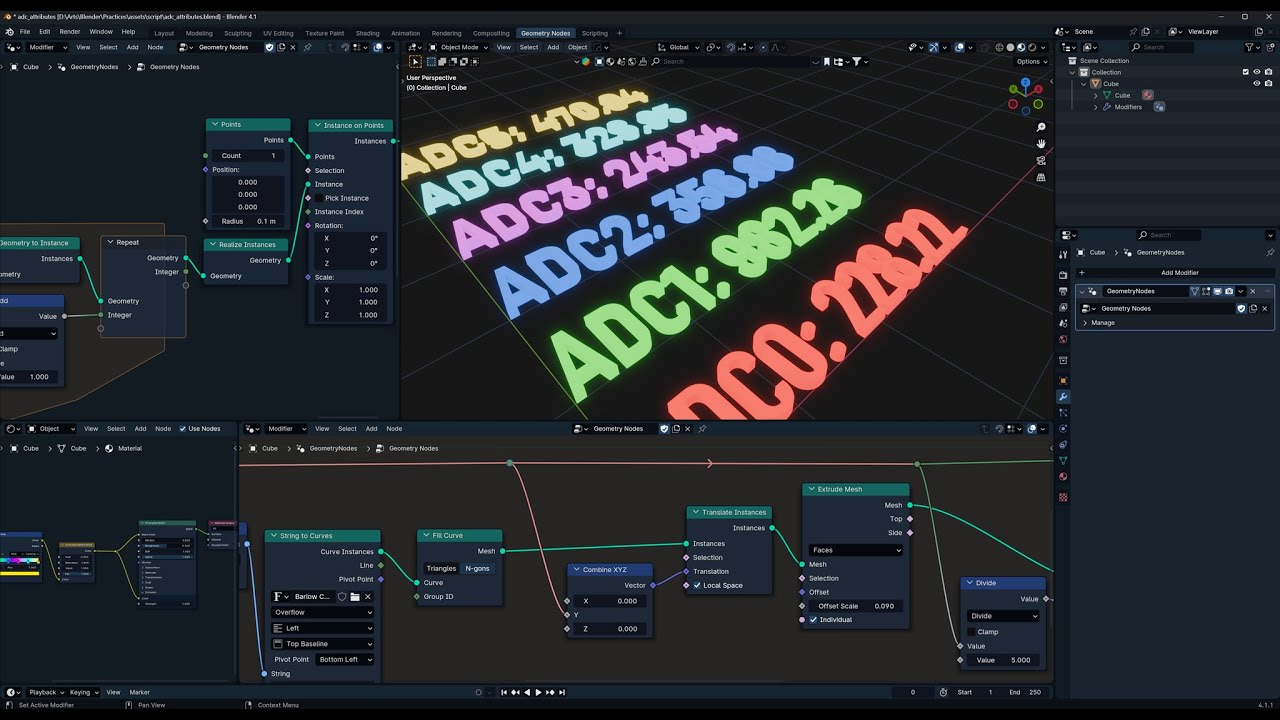The height and width of the screenshot is (720, 1280).
Task: Open the Outliner filter funnel
Action: point(1251,47)
